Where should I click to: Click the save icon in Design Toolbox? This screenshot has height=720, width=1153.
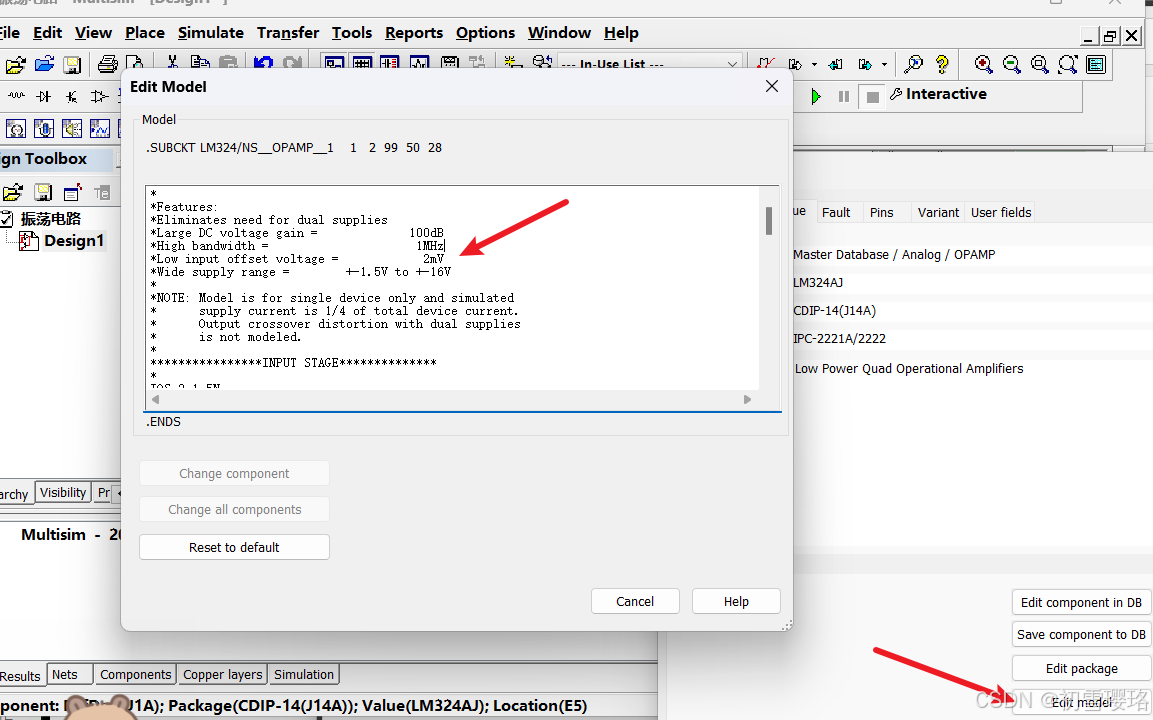click(43, 193)
